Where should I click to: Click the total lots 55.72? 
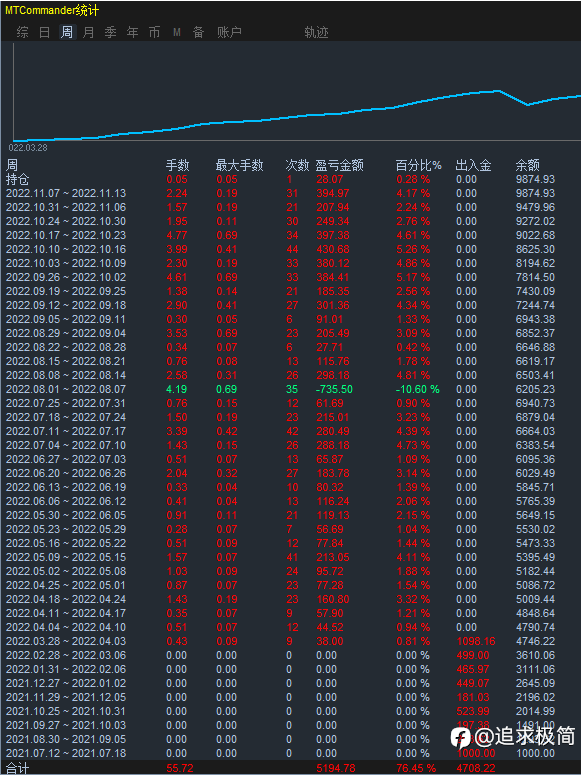point(179,769)
